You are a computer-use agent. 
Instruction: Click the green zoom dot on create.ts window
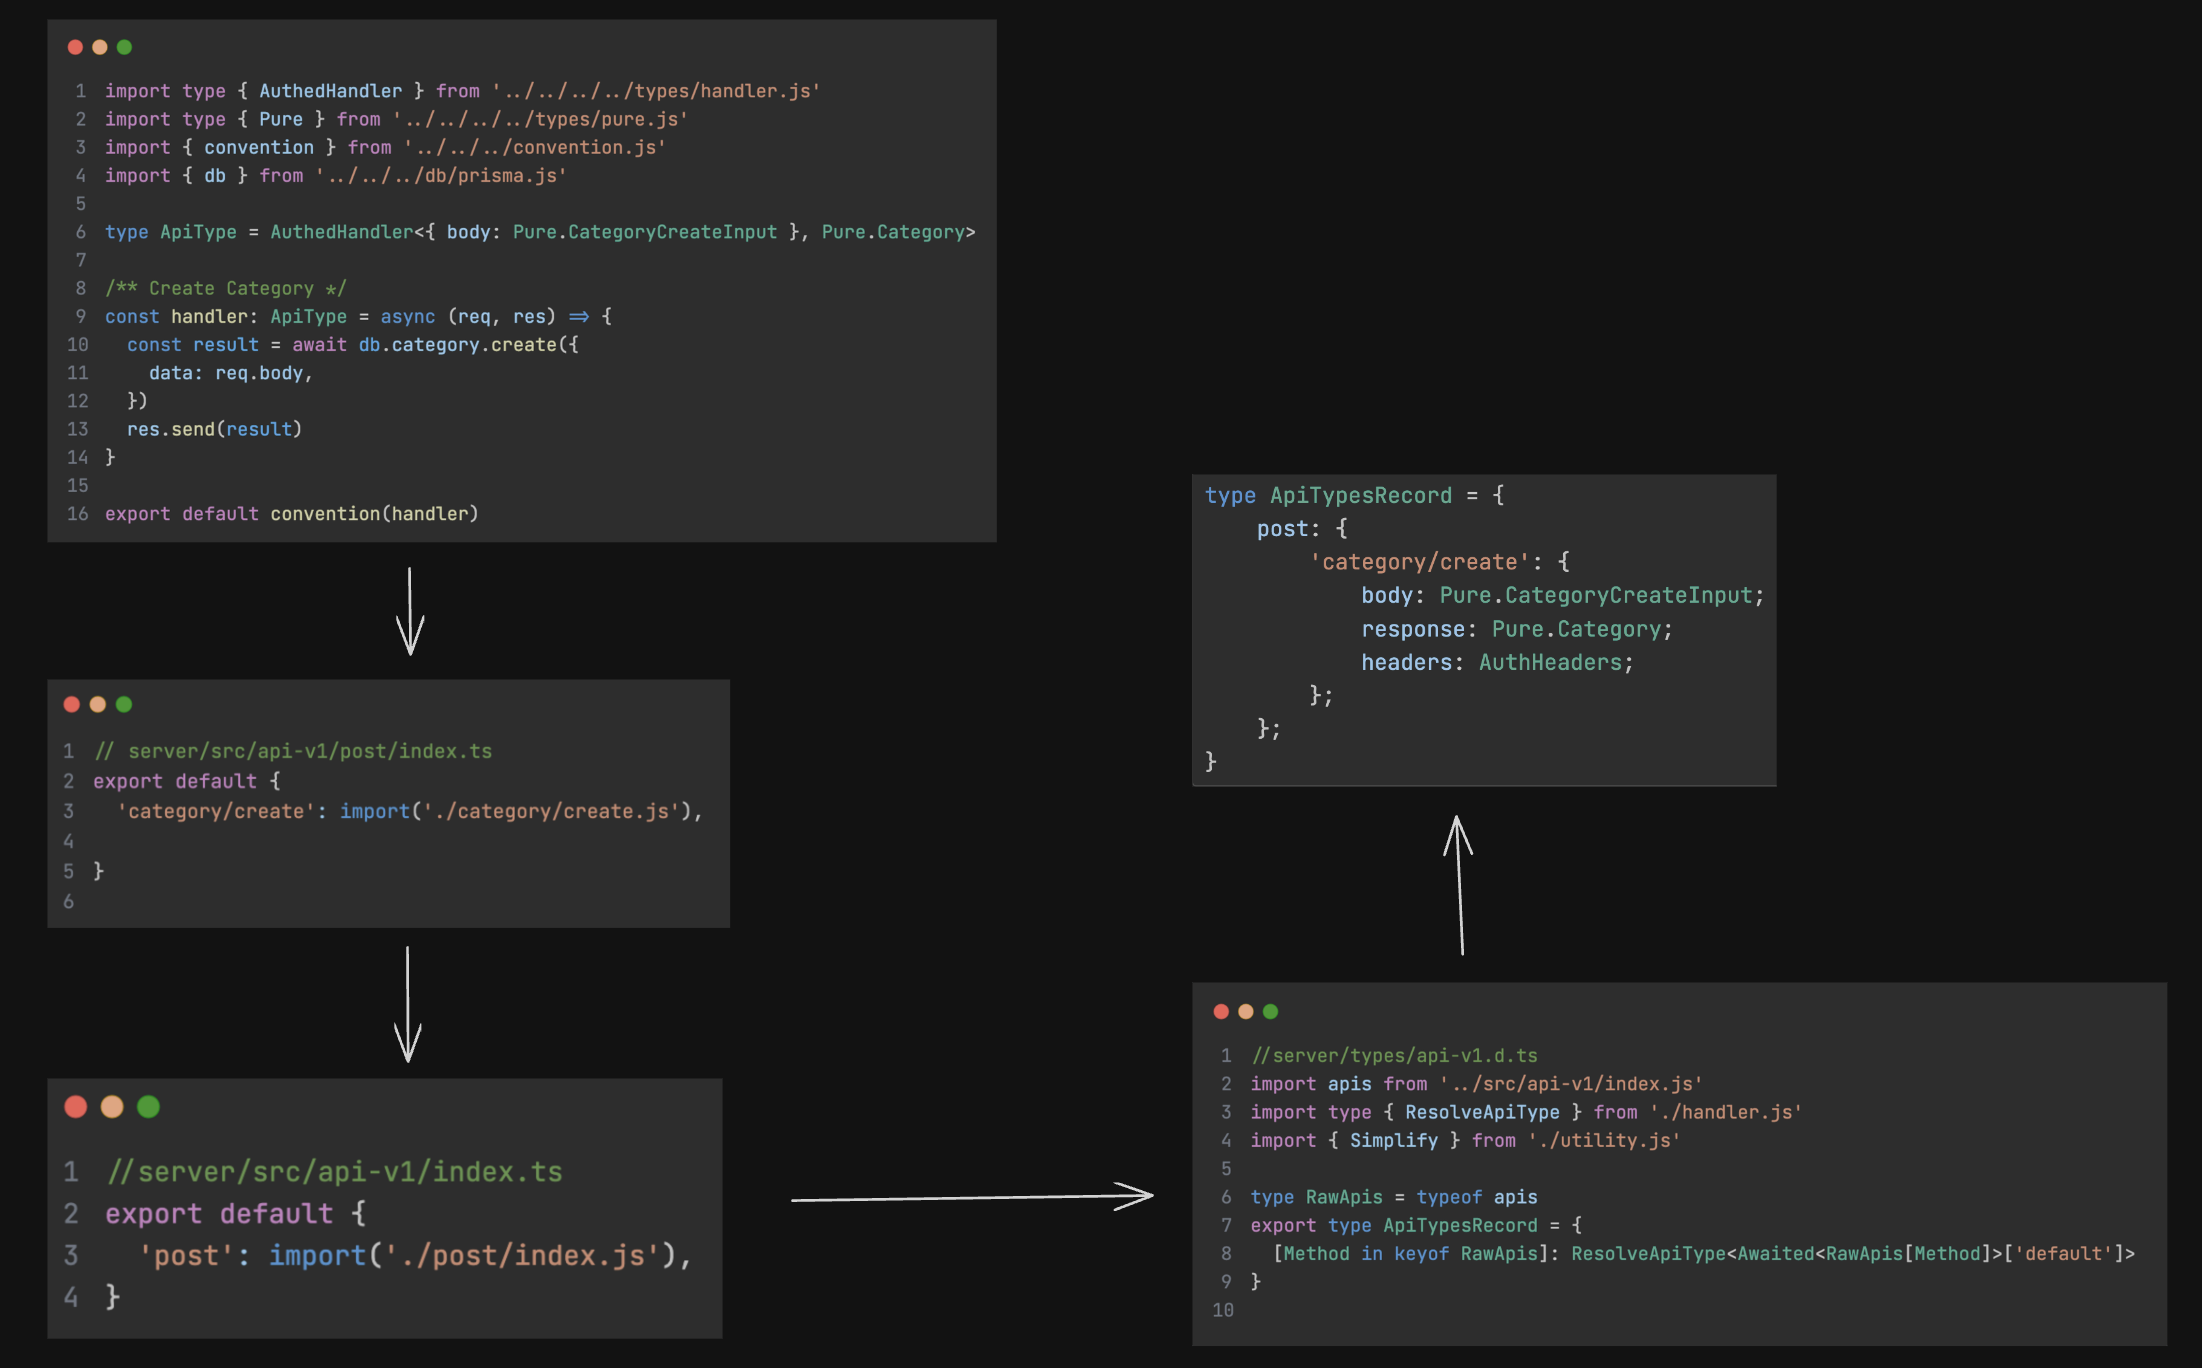[x=123, y=47]
